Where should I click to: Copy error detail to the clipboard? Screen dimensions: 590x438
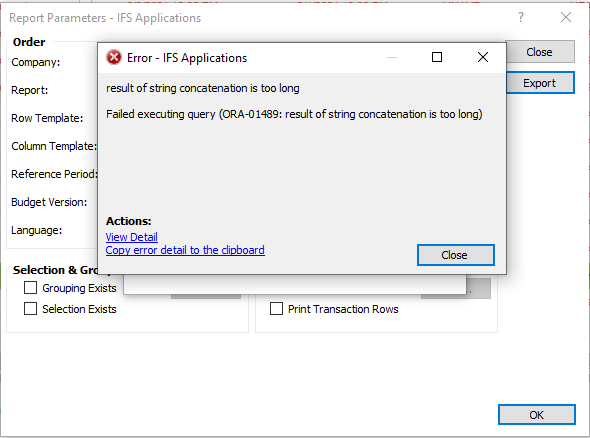point(185,250)
